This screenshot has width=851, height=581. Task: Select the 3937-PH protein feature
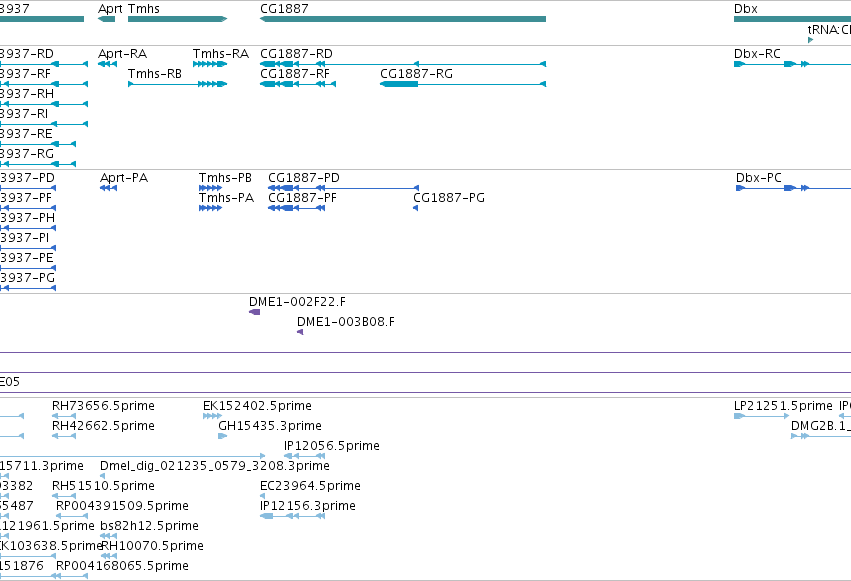click(x=28, y=228)
